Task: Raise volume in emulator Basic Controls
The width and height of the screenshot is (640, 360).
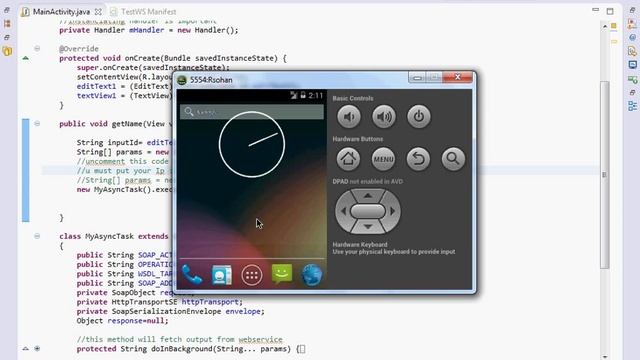Action: (384, 117)
